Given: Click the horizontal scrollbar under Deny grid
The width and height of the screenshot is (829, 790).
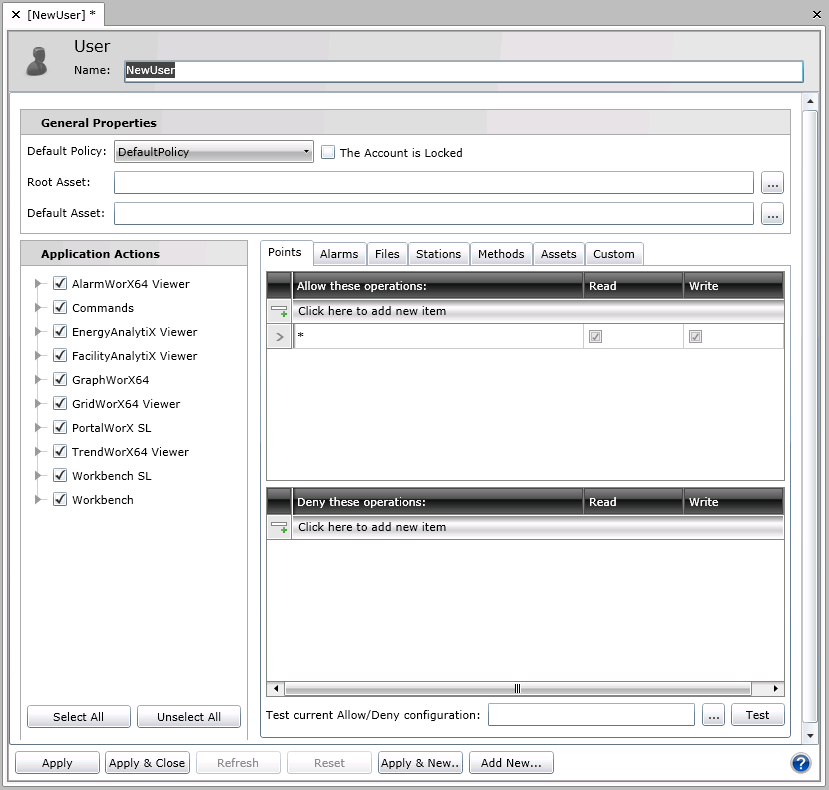Looking at the screenshot, I should point(517,689).
